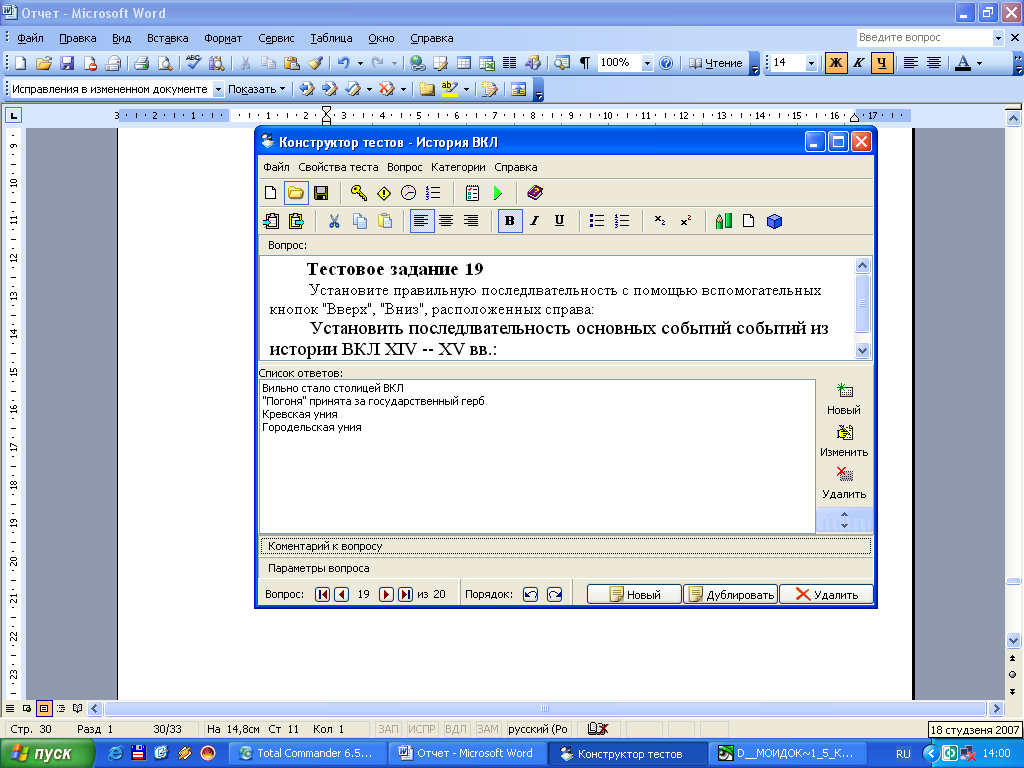Create new test in Конструктор тестов toolbar
Viewport: 1024px width, 768px height.
[x=270, y=193]
